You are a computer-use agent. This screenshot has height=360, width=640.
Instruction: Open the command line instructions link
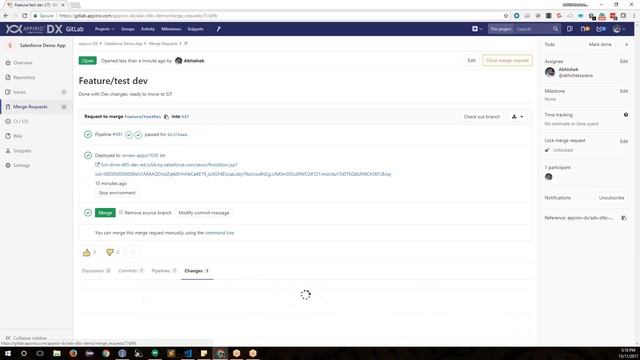click(x=220, y=233)
